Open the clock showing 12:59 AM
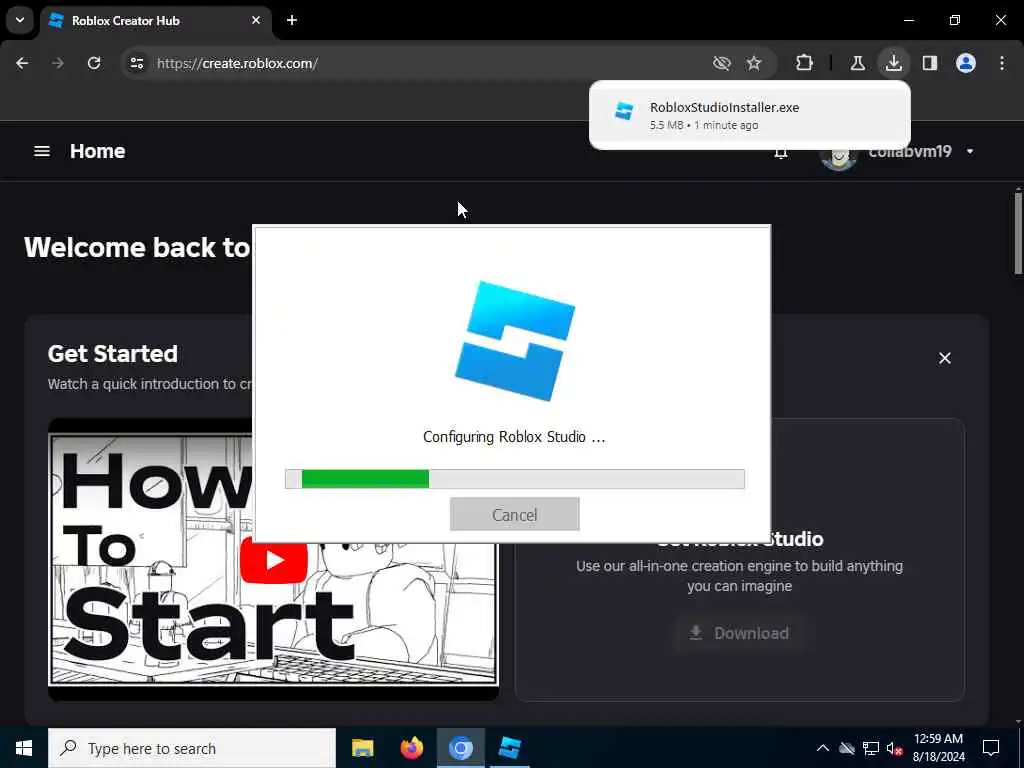Screen dimensions: 1024x768 [x=938, y=748]
